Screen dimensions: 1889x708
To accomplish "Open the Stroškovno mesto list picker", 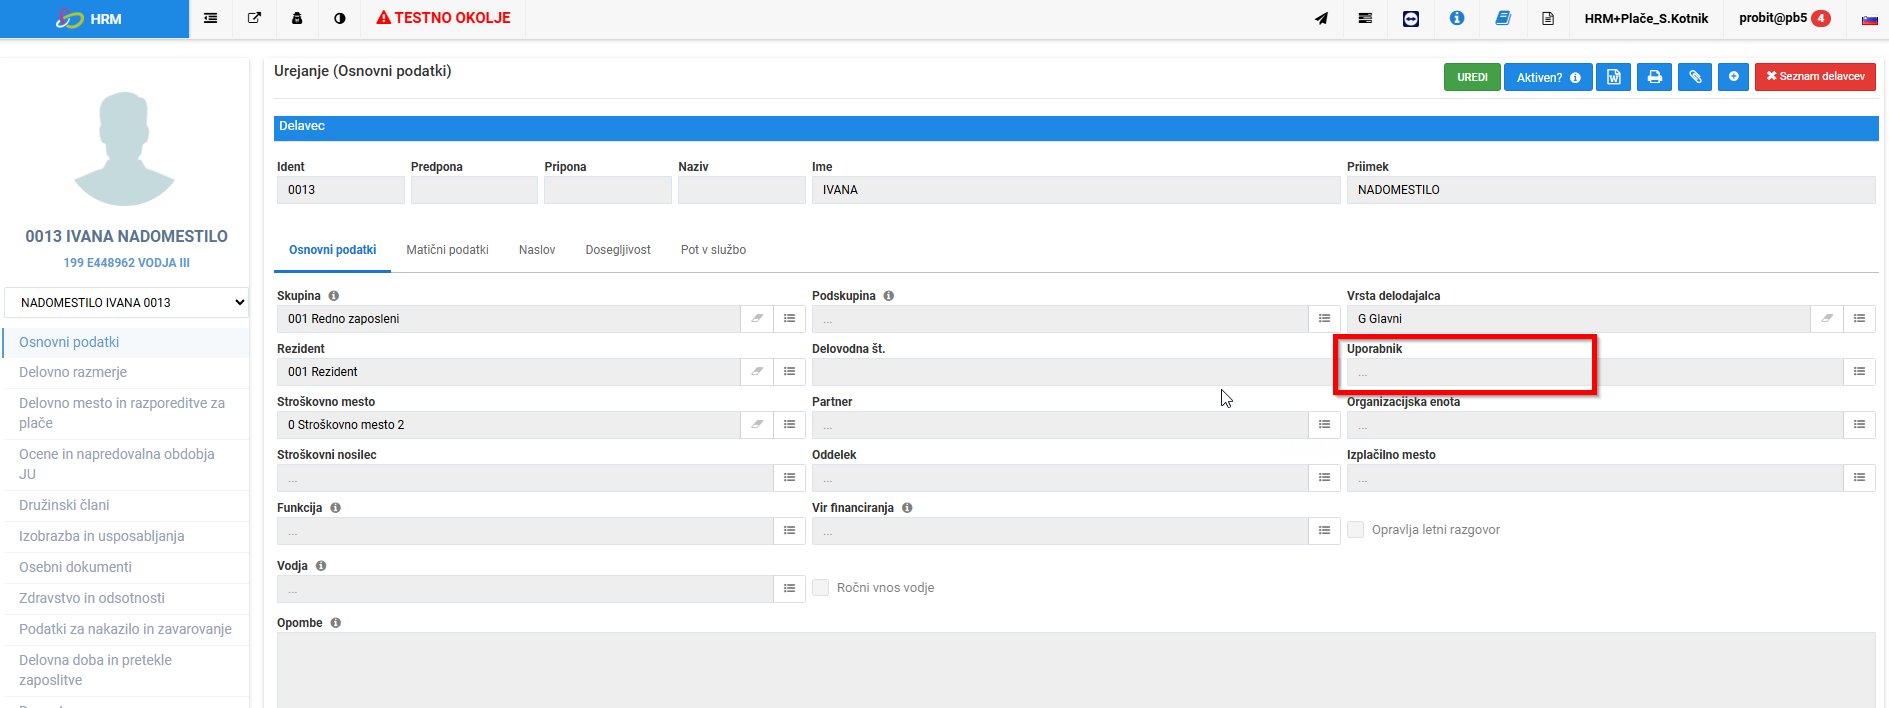I will (789, 425).
